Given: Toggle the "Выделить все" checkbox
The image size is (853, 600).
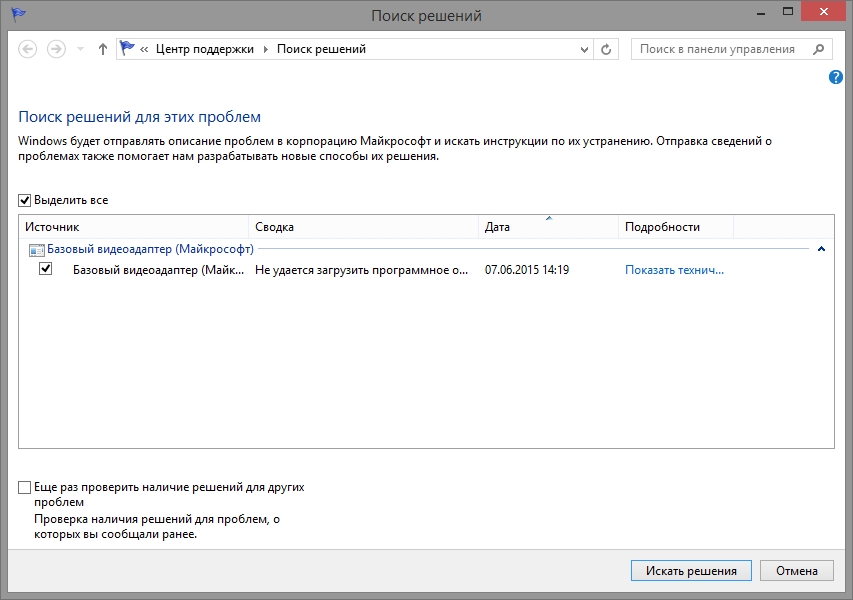Looking at the screenshot, I should click(x=24, y=201).
